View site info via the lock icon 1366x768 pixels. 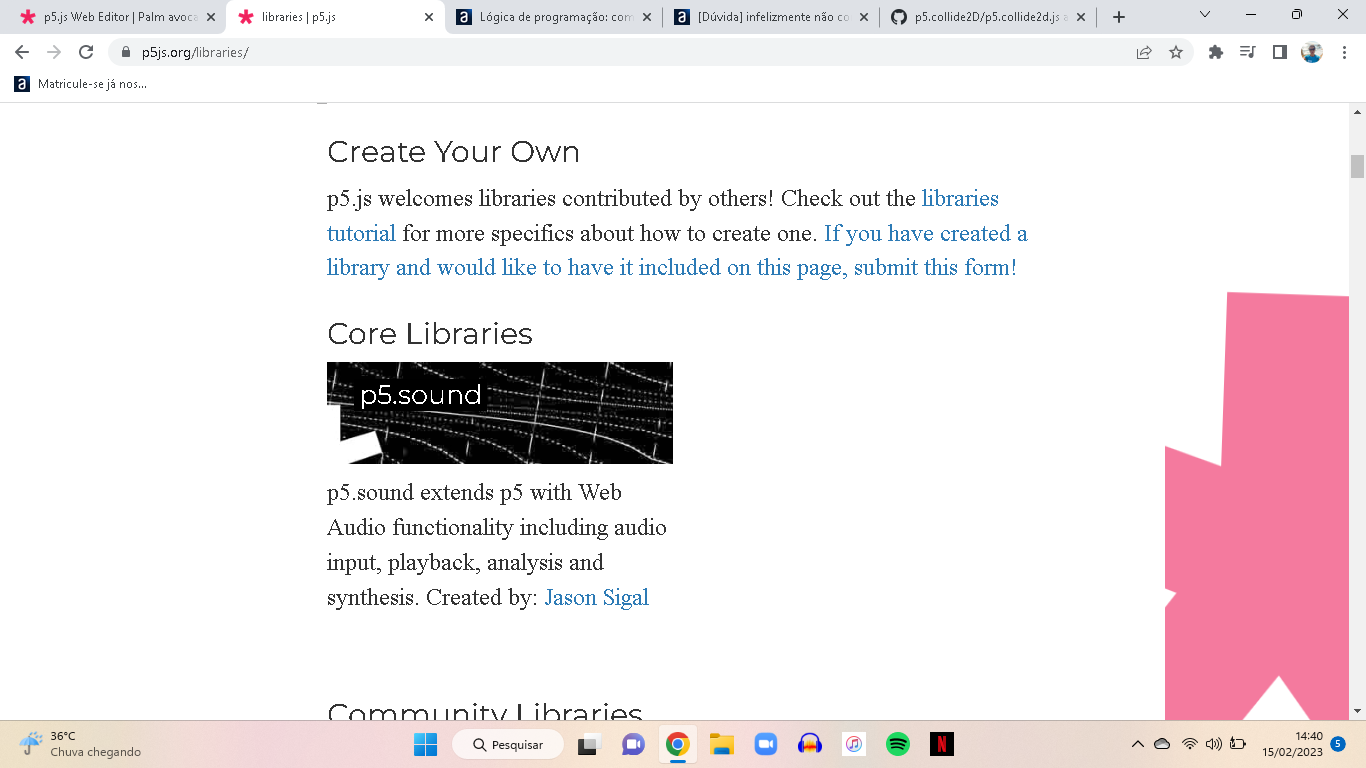(x=125, y=52)
